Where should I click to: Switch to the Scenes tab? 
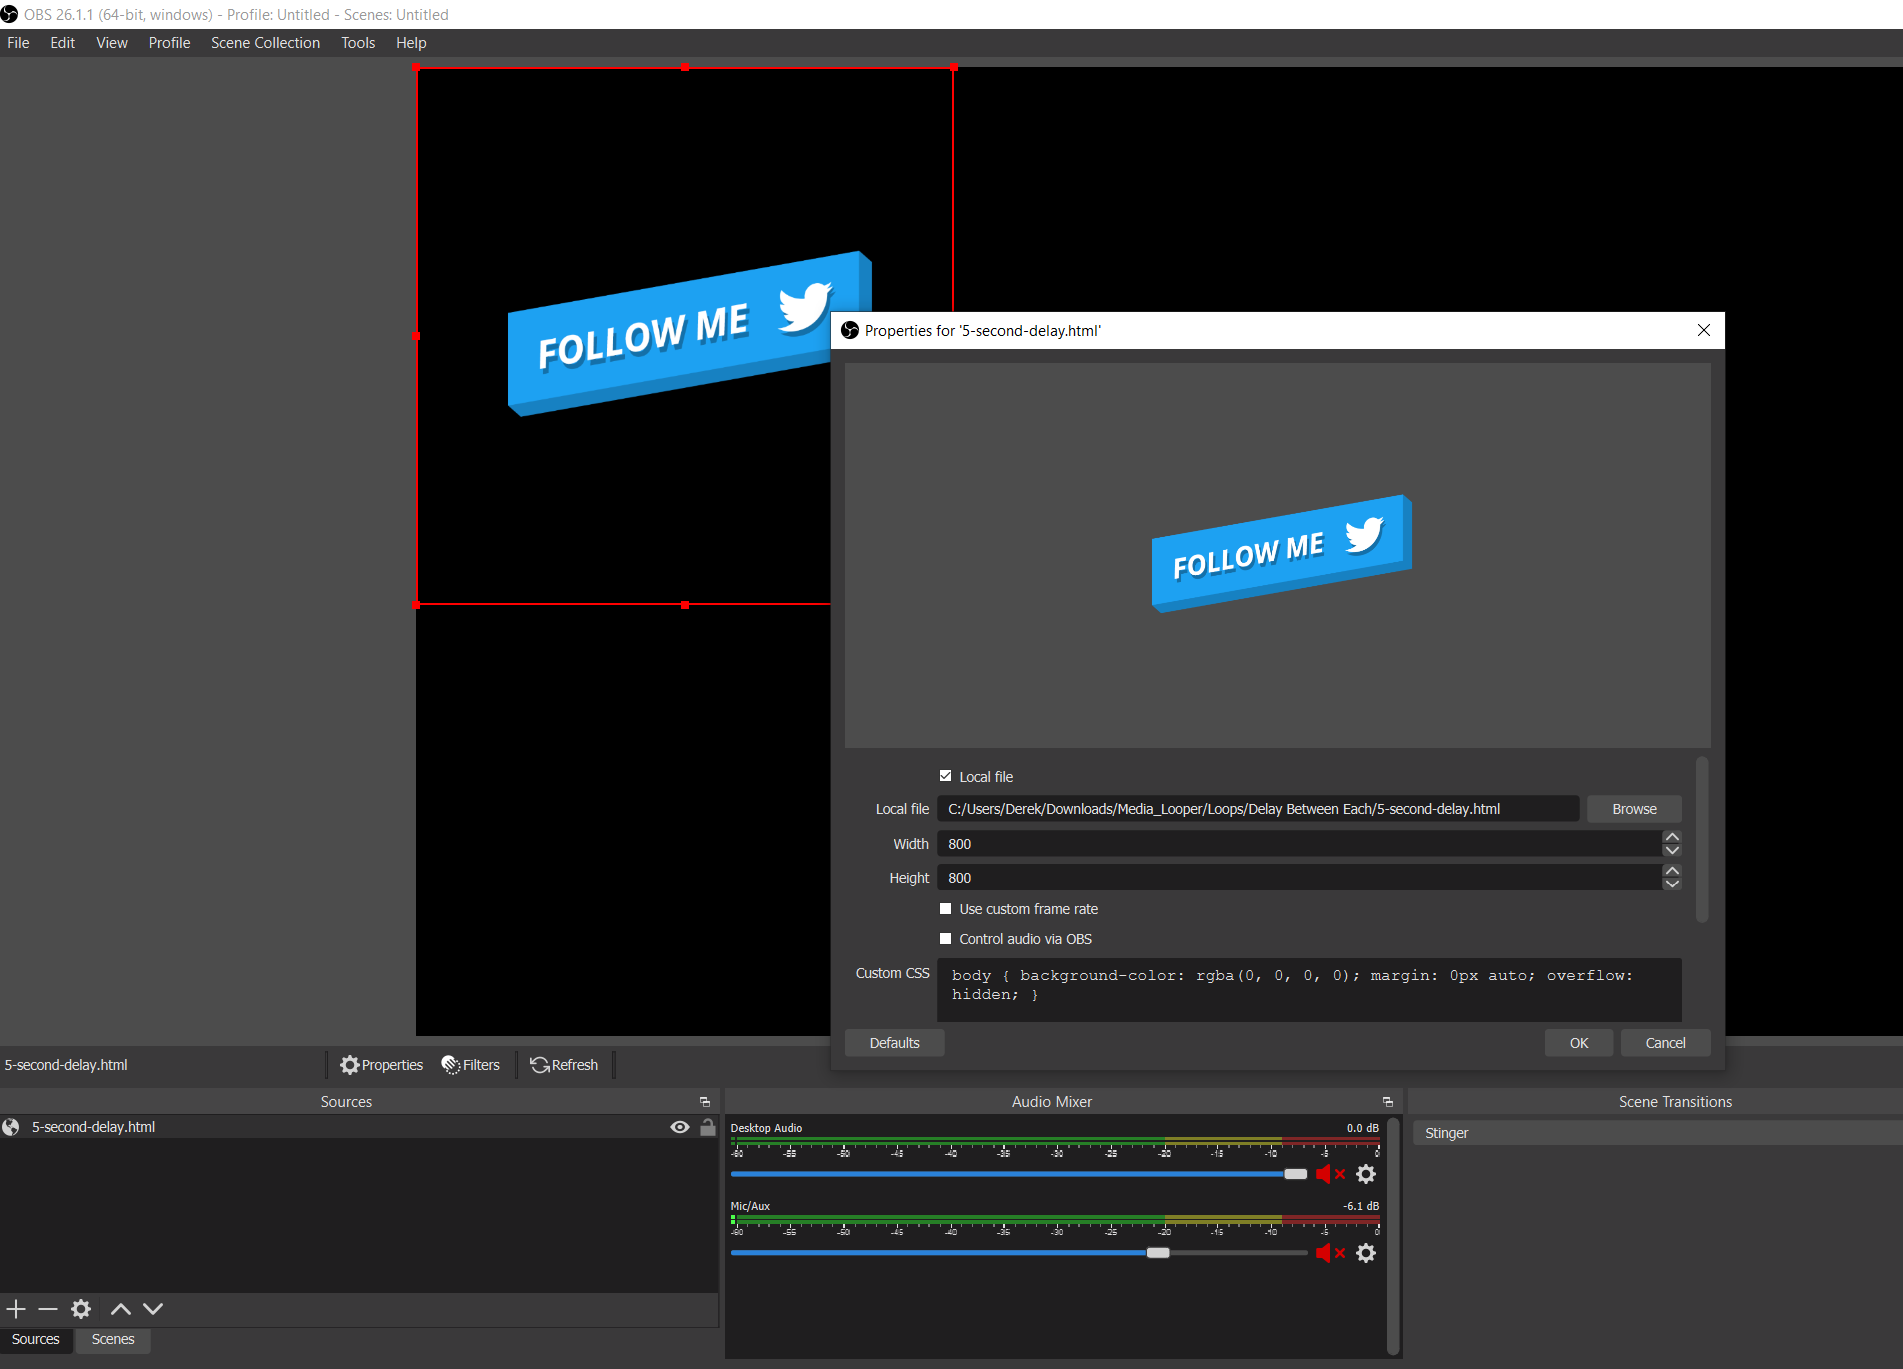pyautogui.click(x=113, y=1339)
